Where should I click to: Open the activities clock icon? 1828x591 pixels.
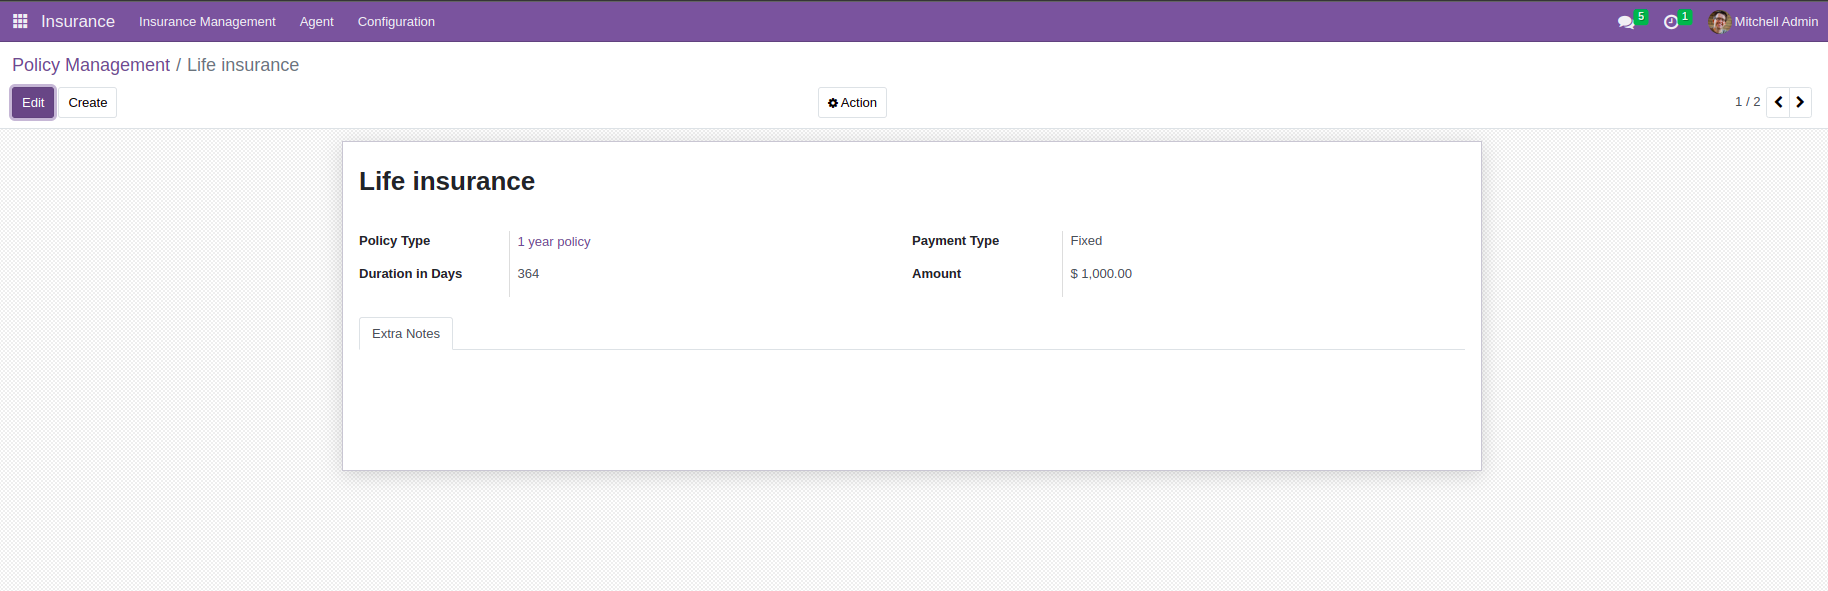pyautogui.click(x=1671, y=22)
